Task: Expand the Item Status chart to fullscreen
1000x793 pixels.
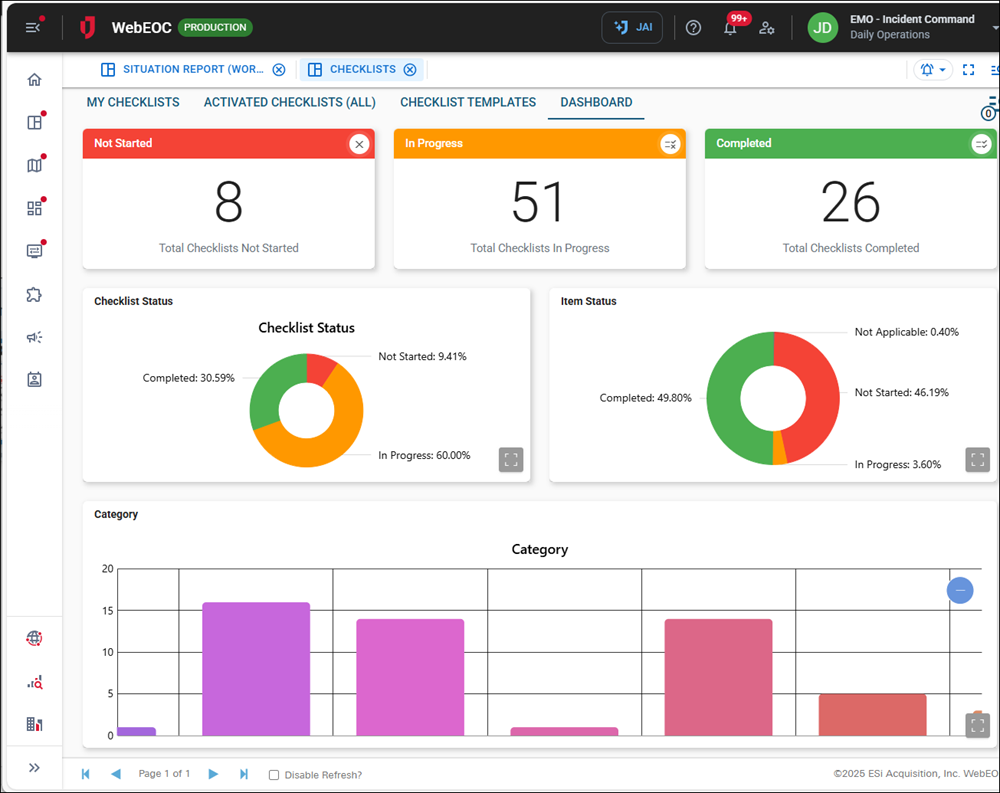Action: click(x=977, y=460)
